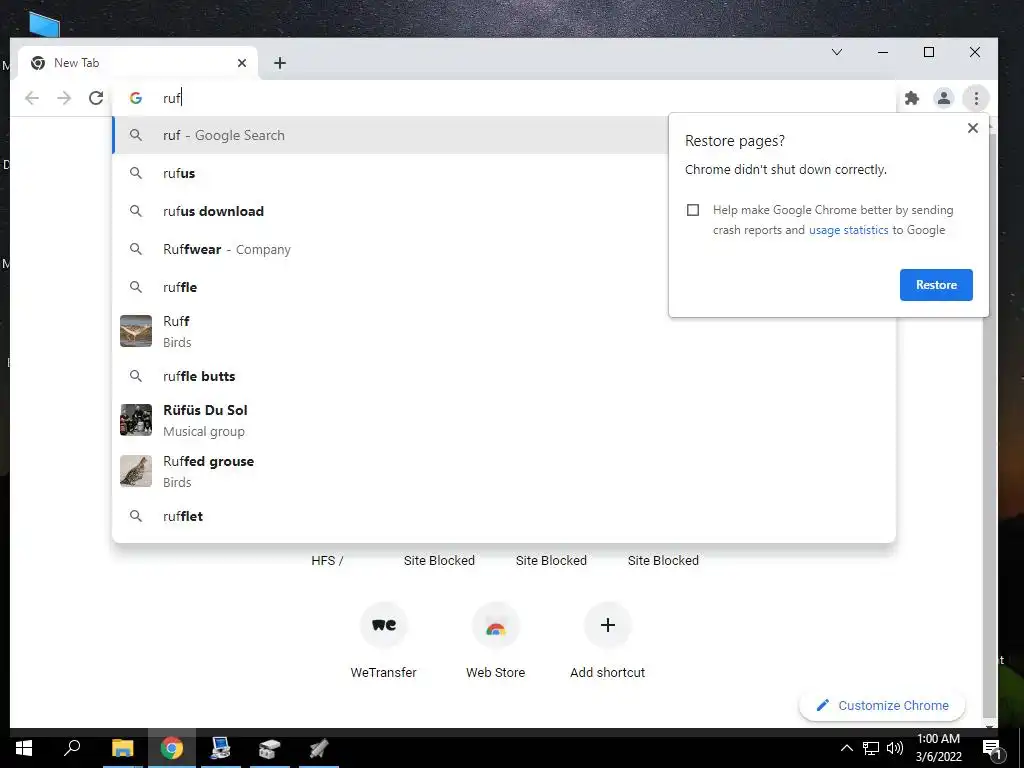Open the Web Store shortcut

point(496,641)
